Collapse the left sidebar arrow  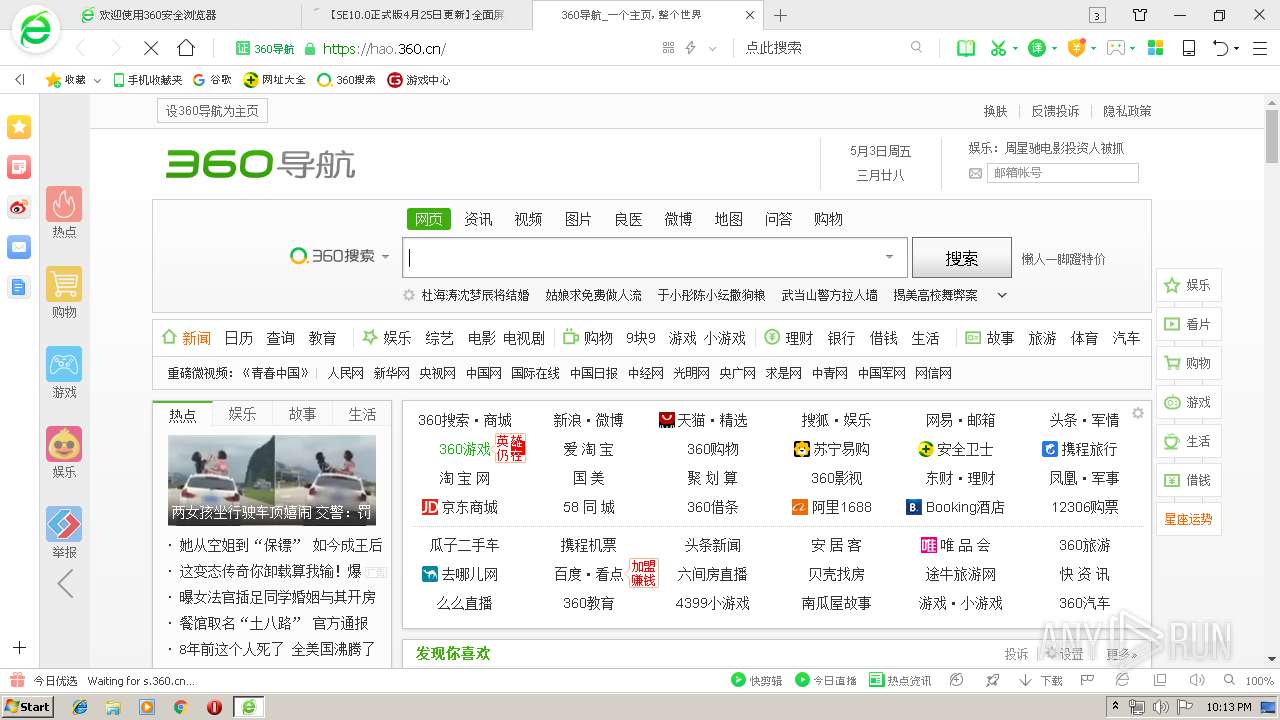(x=65, y=583)
